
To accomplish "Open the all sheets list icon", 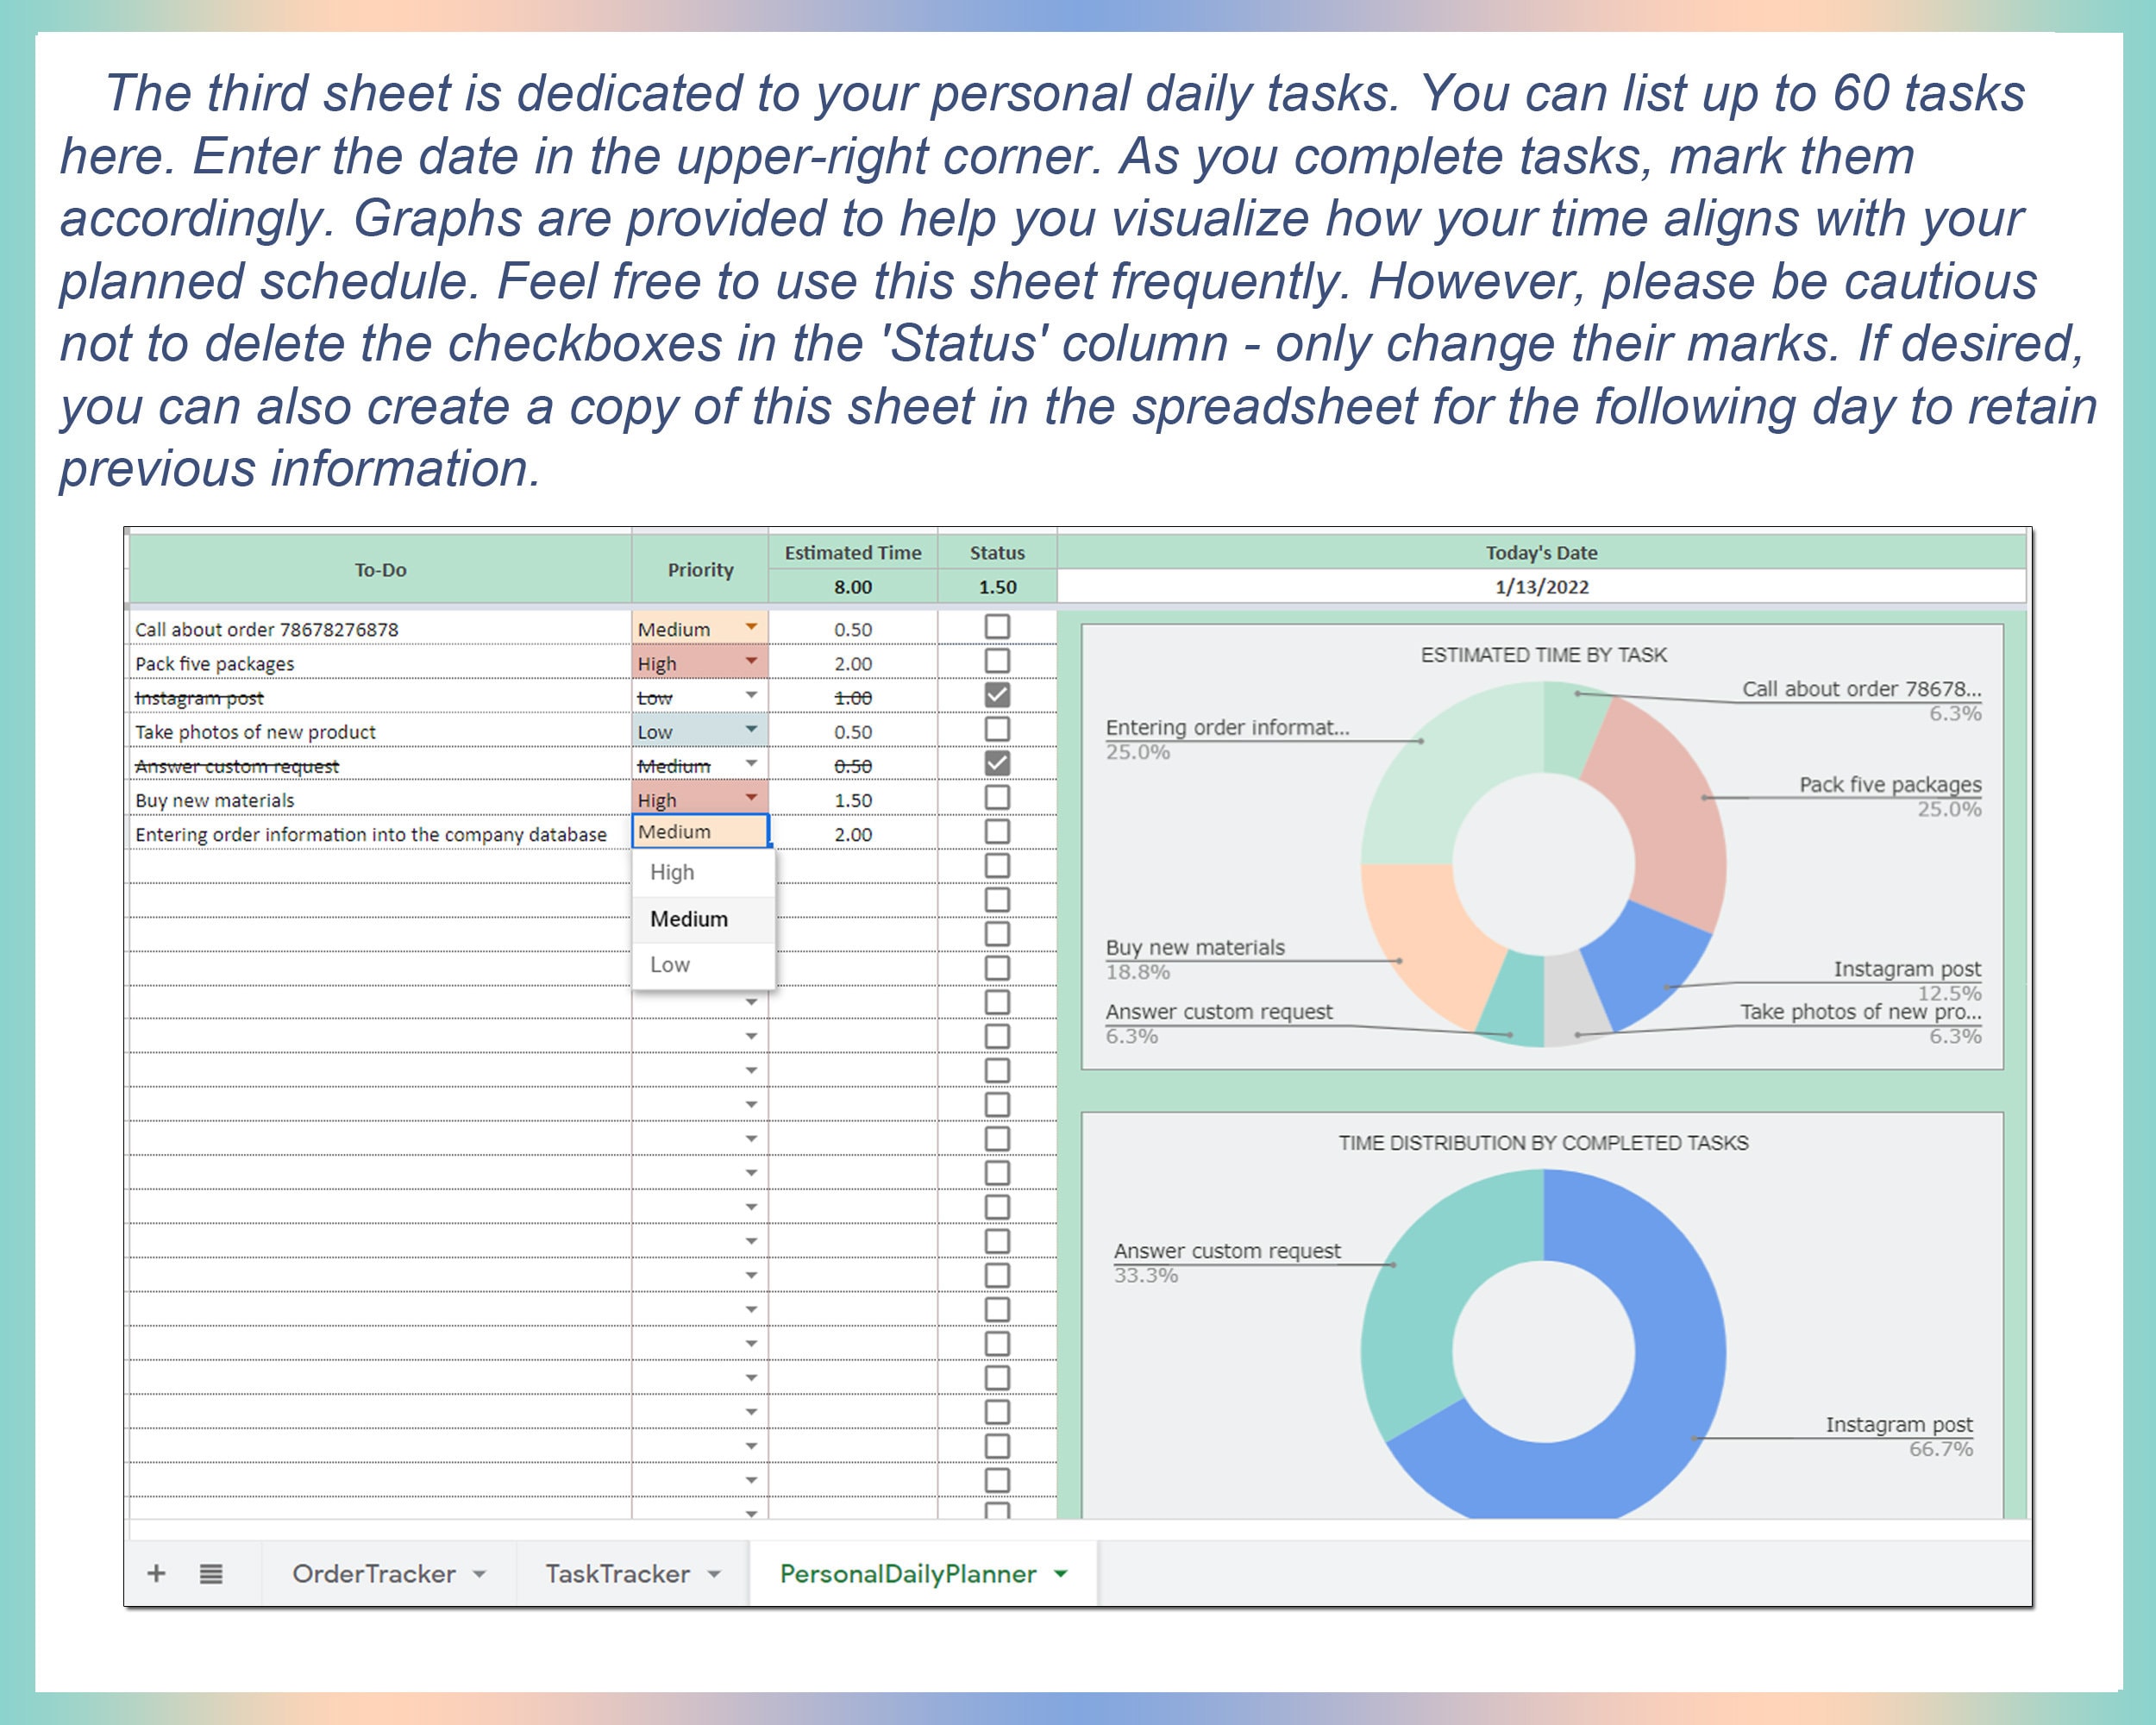I will tap(211, 1573).
